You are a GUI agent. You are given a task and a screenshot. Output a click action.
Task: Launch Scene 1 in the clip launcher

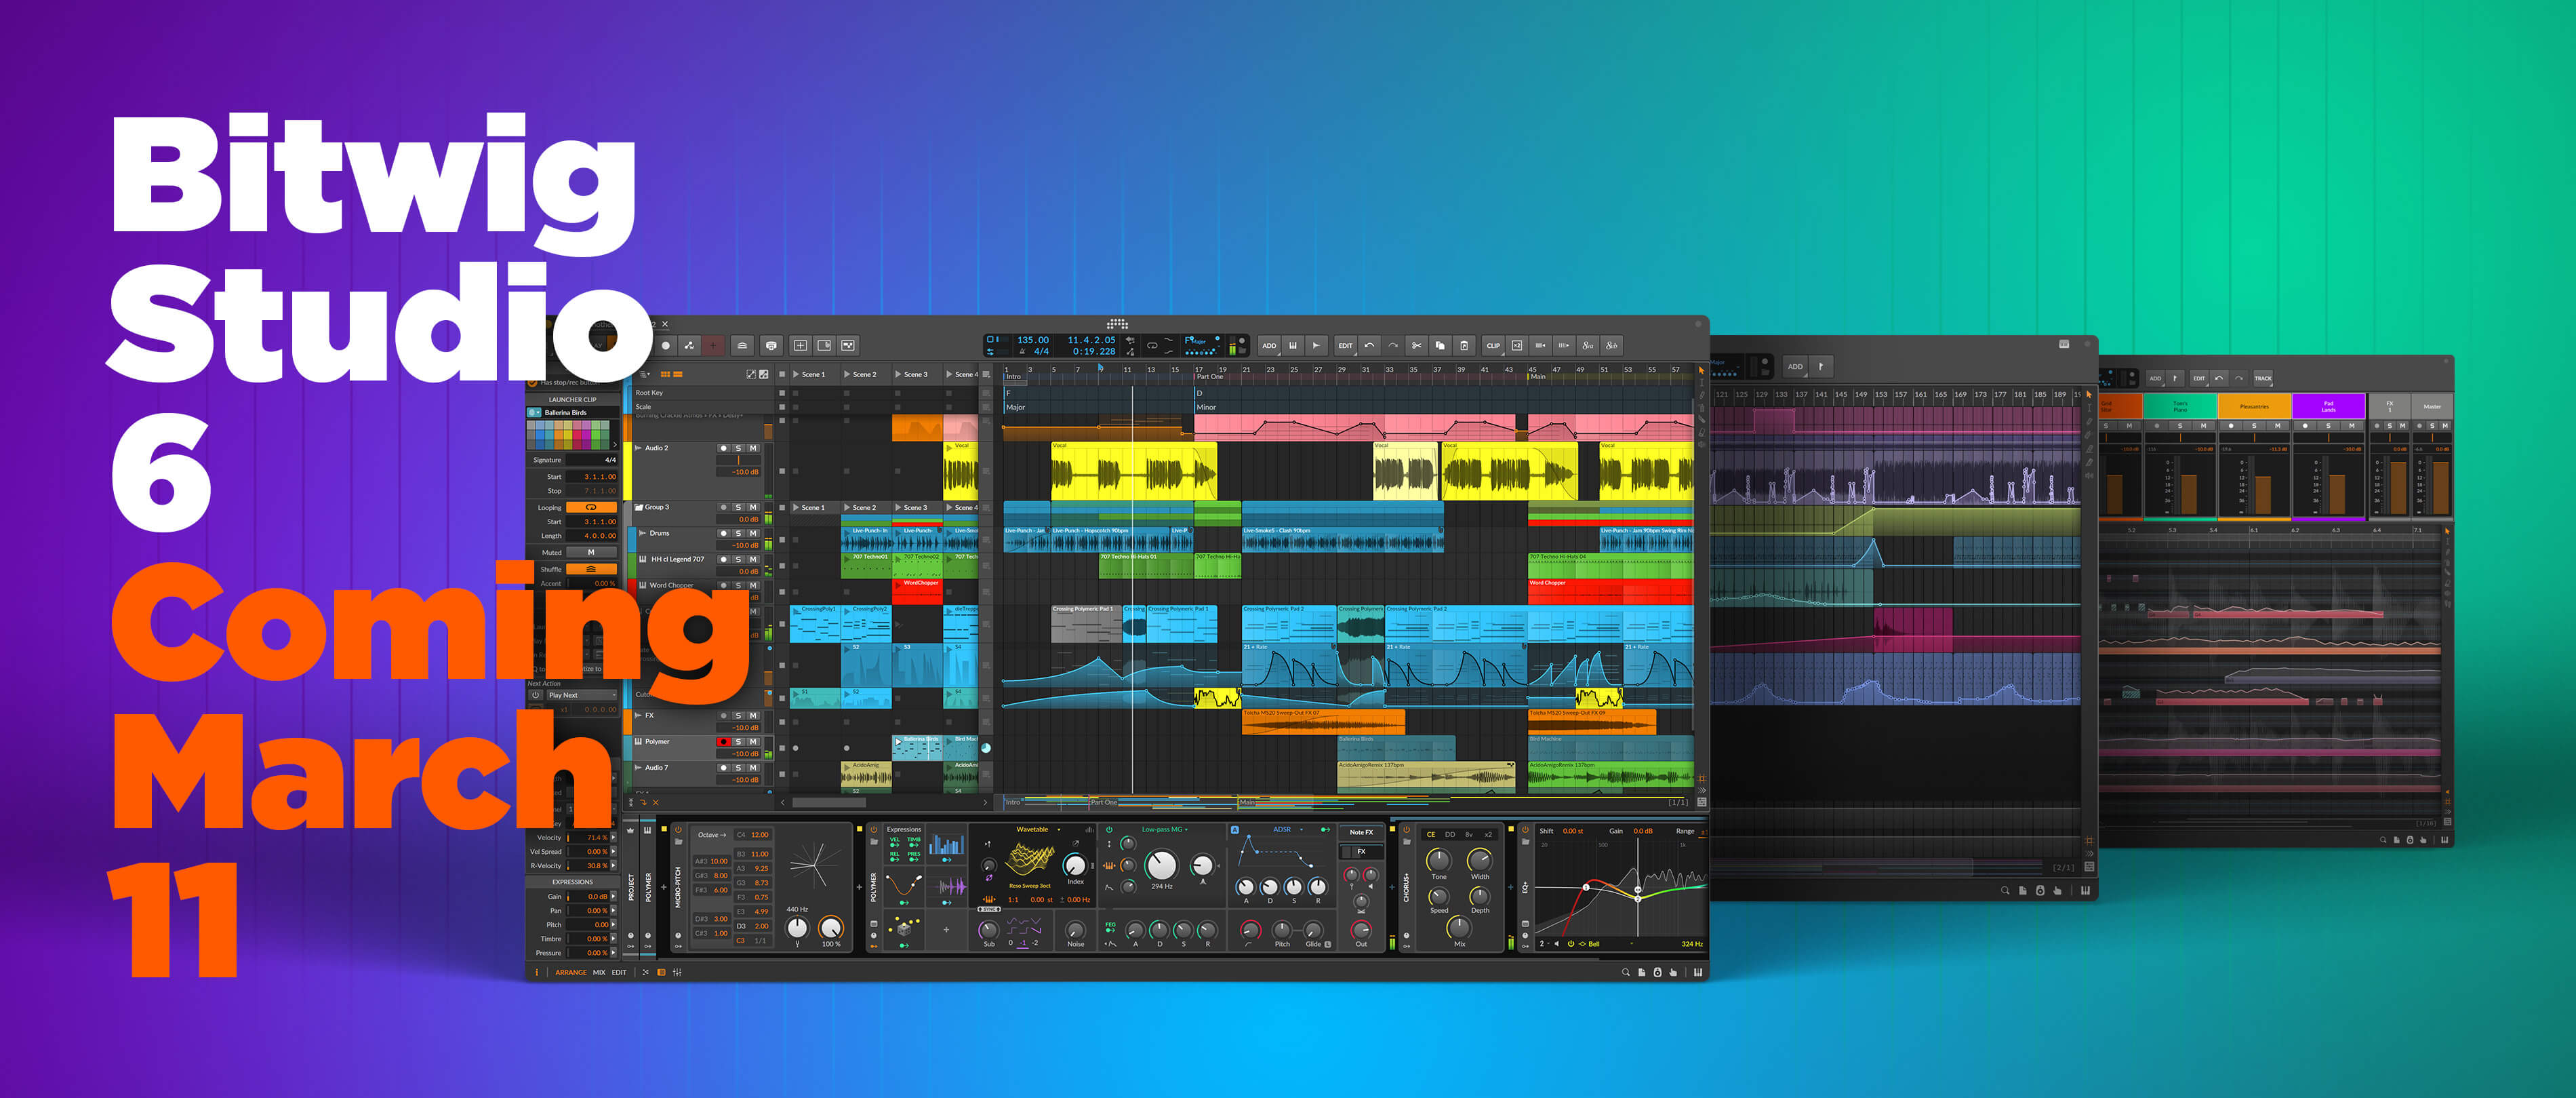click(x=797, y=375)
